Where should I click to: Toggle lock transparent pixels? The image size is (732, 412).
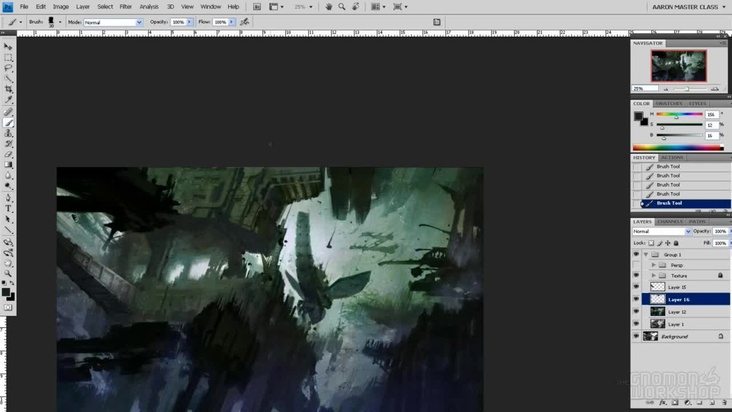point(651,243)
